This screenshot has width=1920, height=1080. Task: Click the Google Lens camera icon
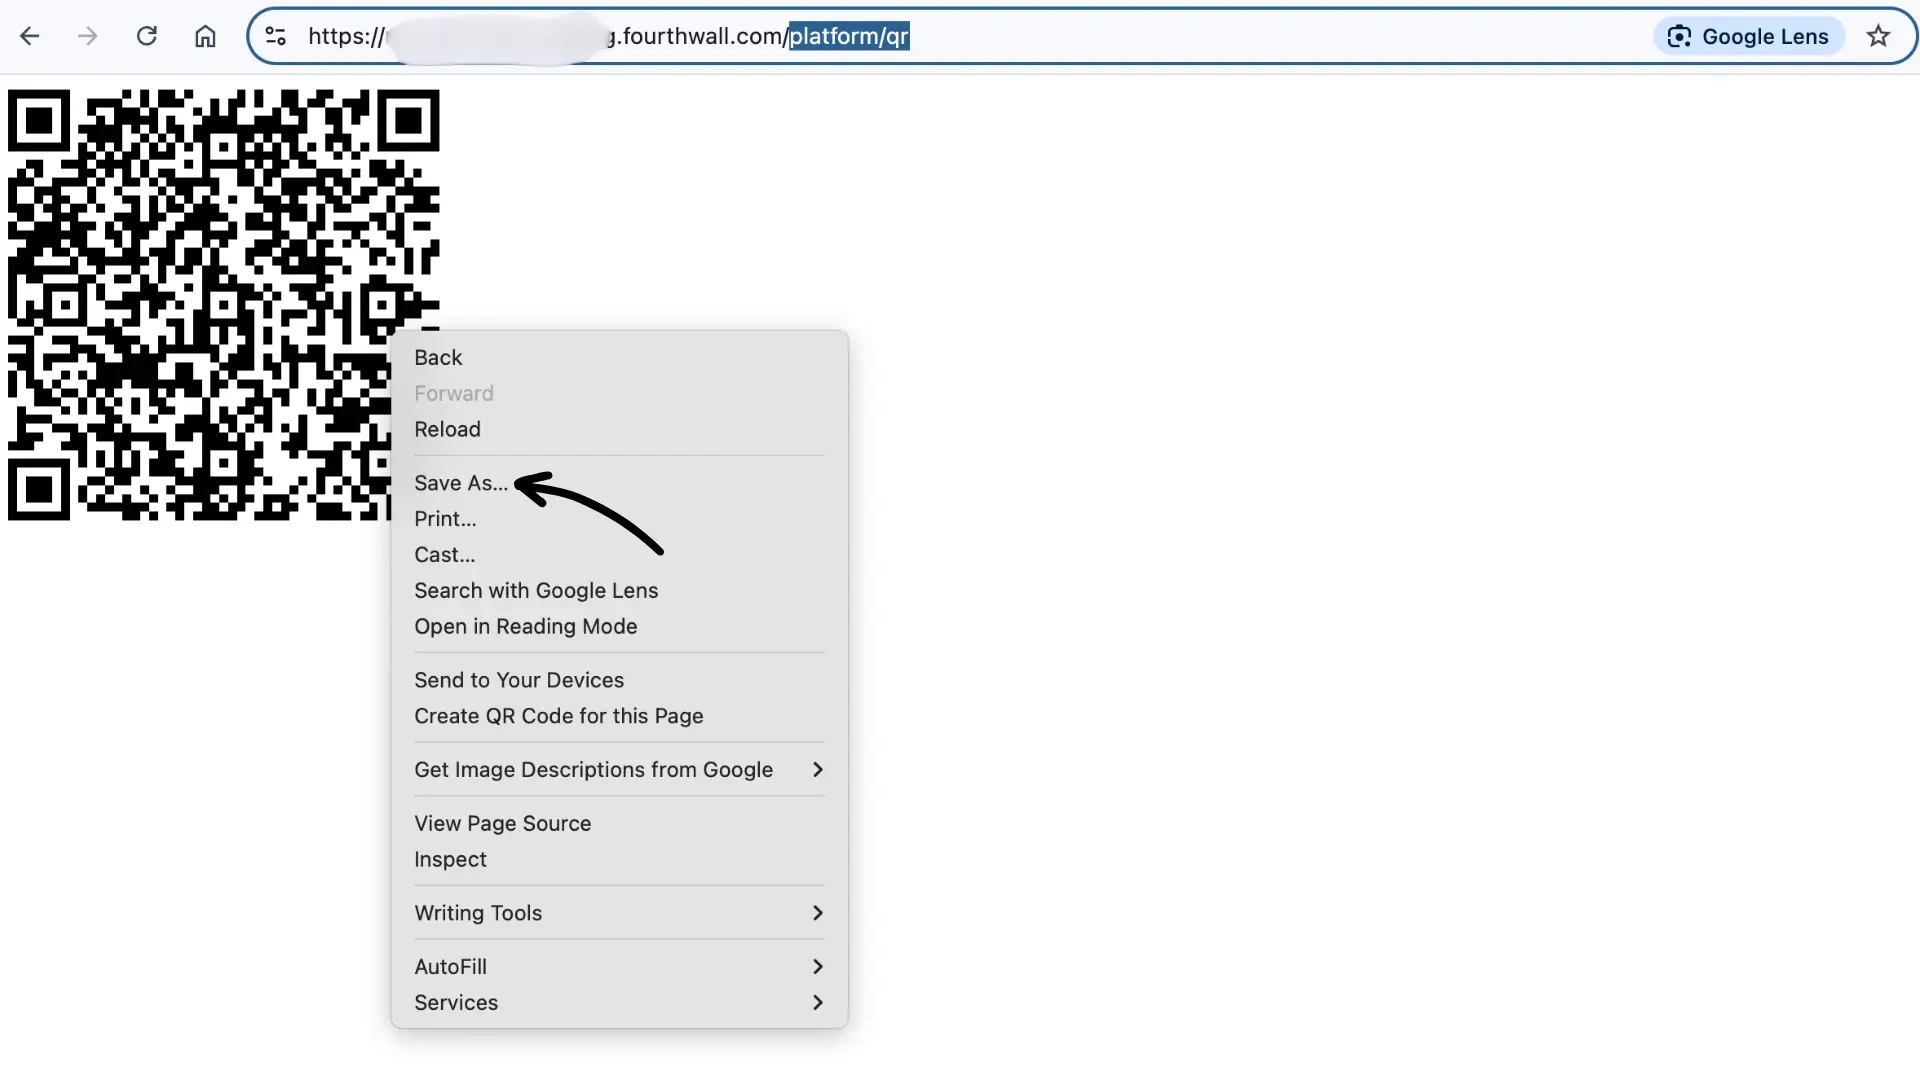pos(1681,36)
